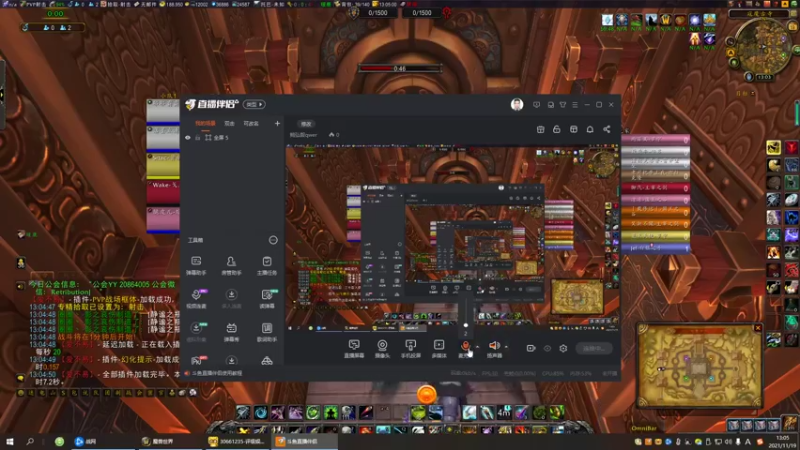Toggle the preview eye icon beside the record button
This screenshot has width=800, height=450.
[x=547, y=348]
